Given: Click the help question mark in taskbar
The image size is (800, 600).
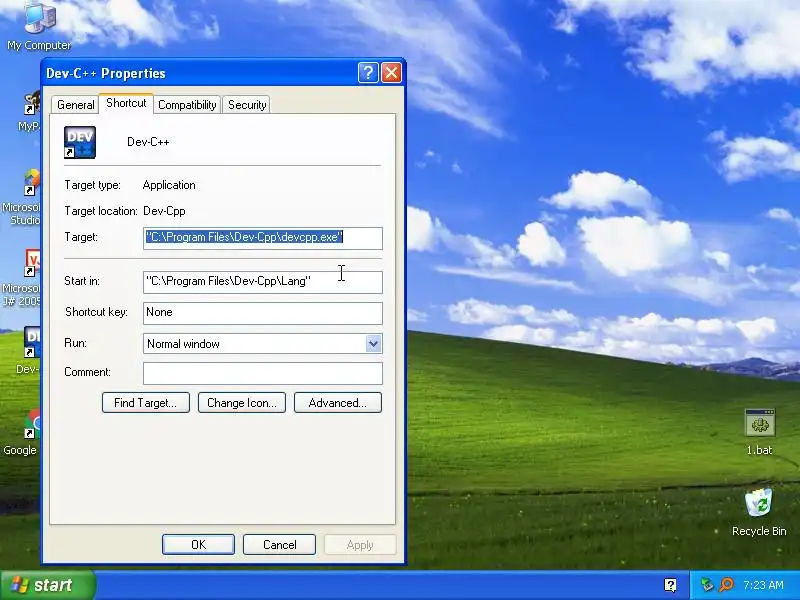Looking at the screenshot, I should point(670,585).
